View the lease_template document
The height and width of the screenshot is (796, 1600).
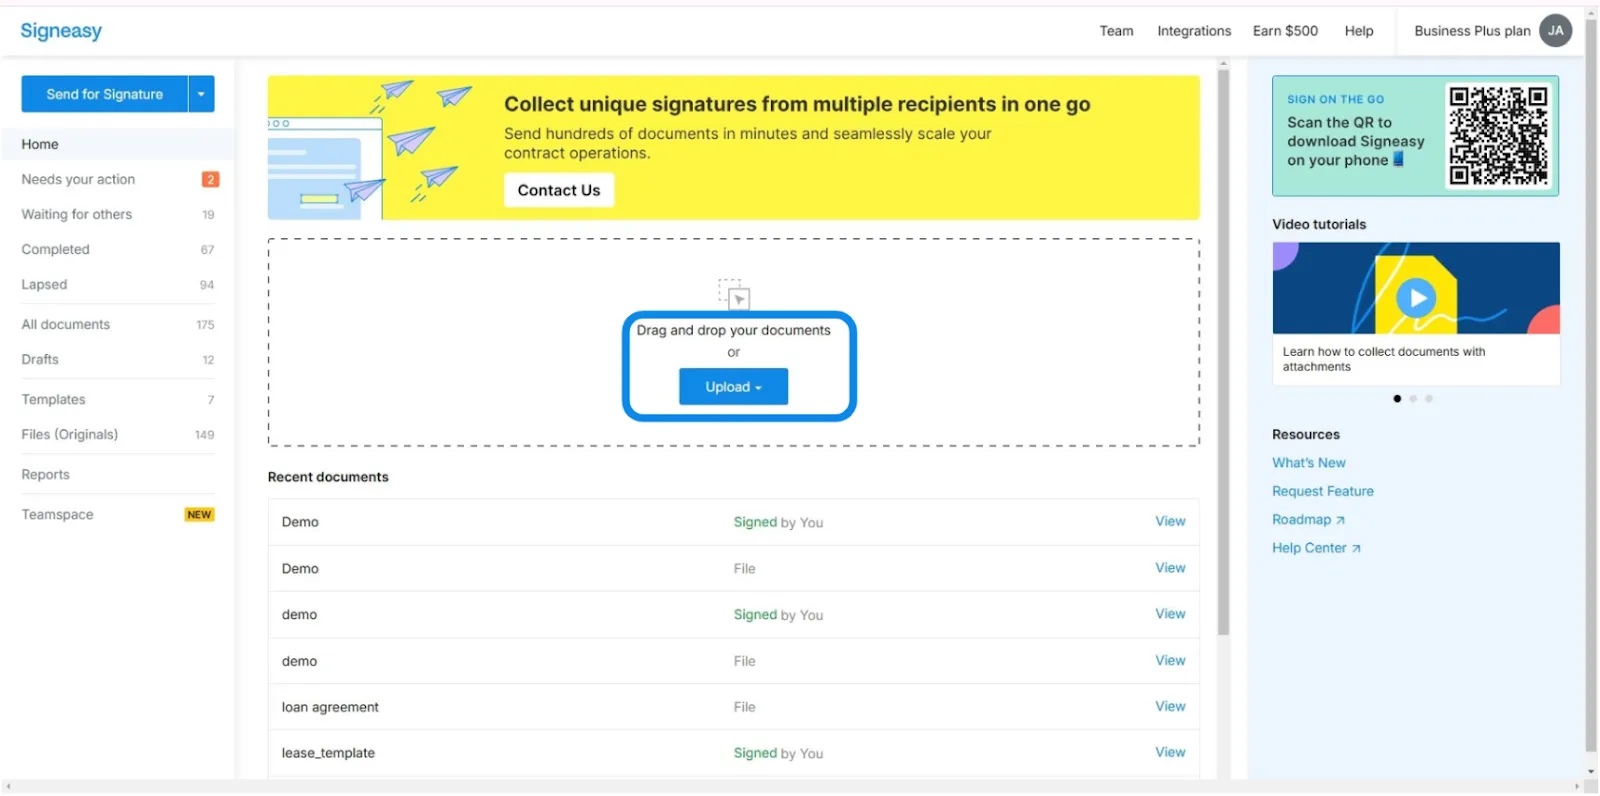point(1170,753)
